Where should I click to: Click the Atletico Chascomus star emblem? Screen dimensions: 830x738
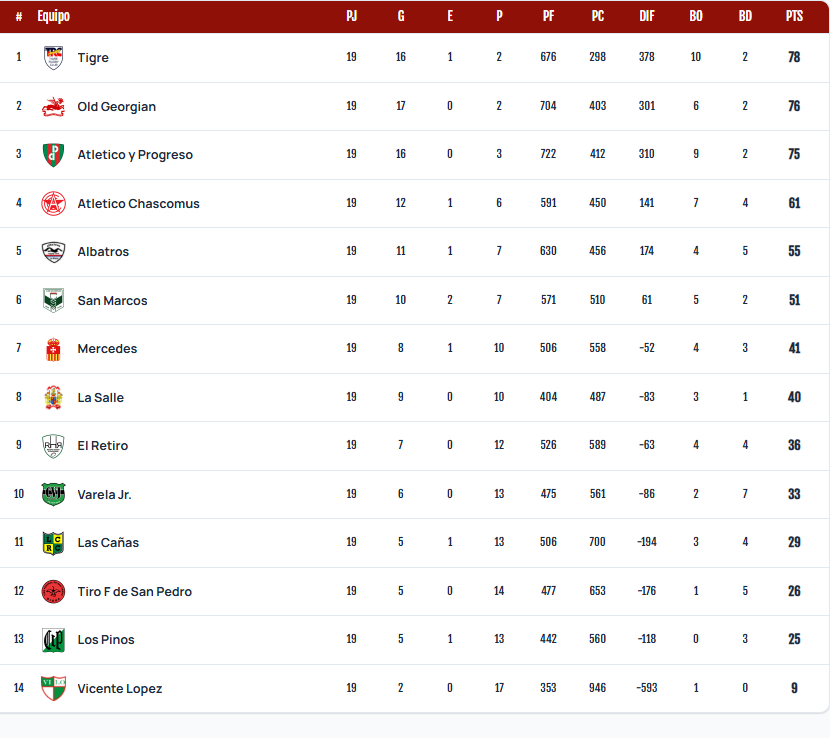(x=53, y=203)
